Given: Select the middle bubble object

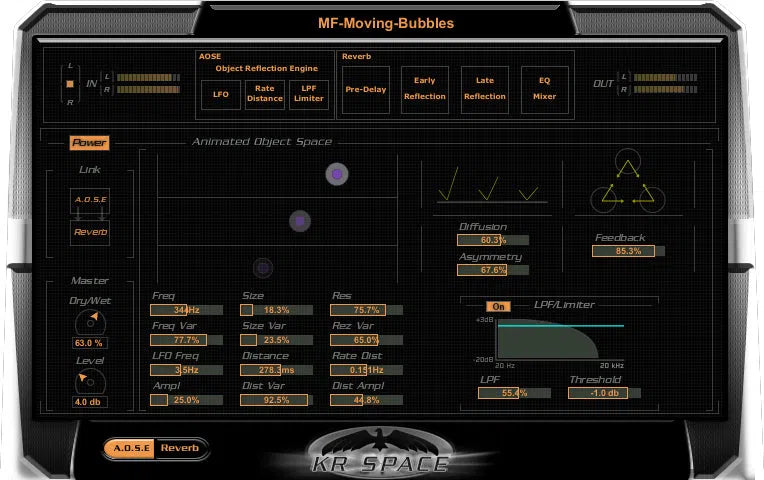Looking at the screenshot, I should point(300,221).
